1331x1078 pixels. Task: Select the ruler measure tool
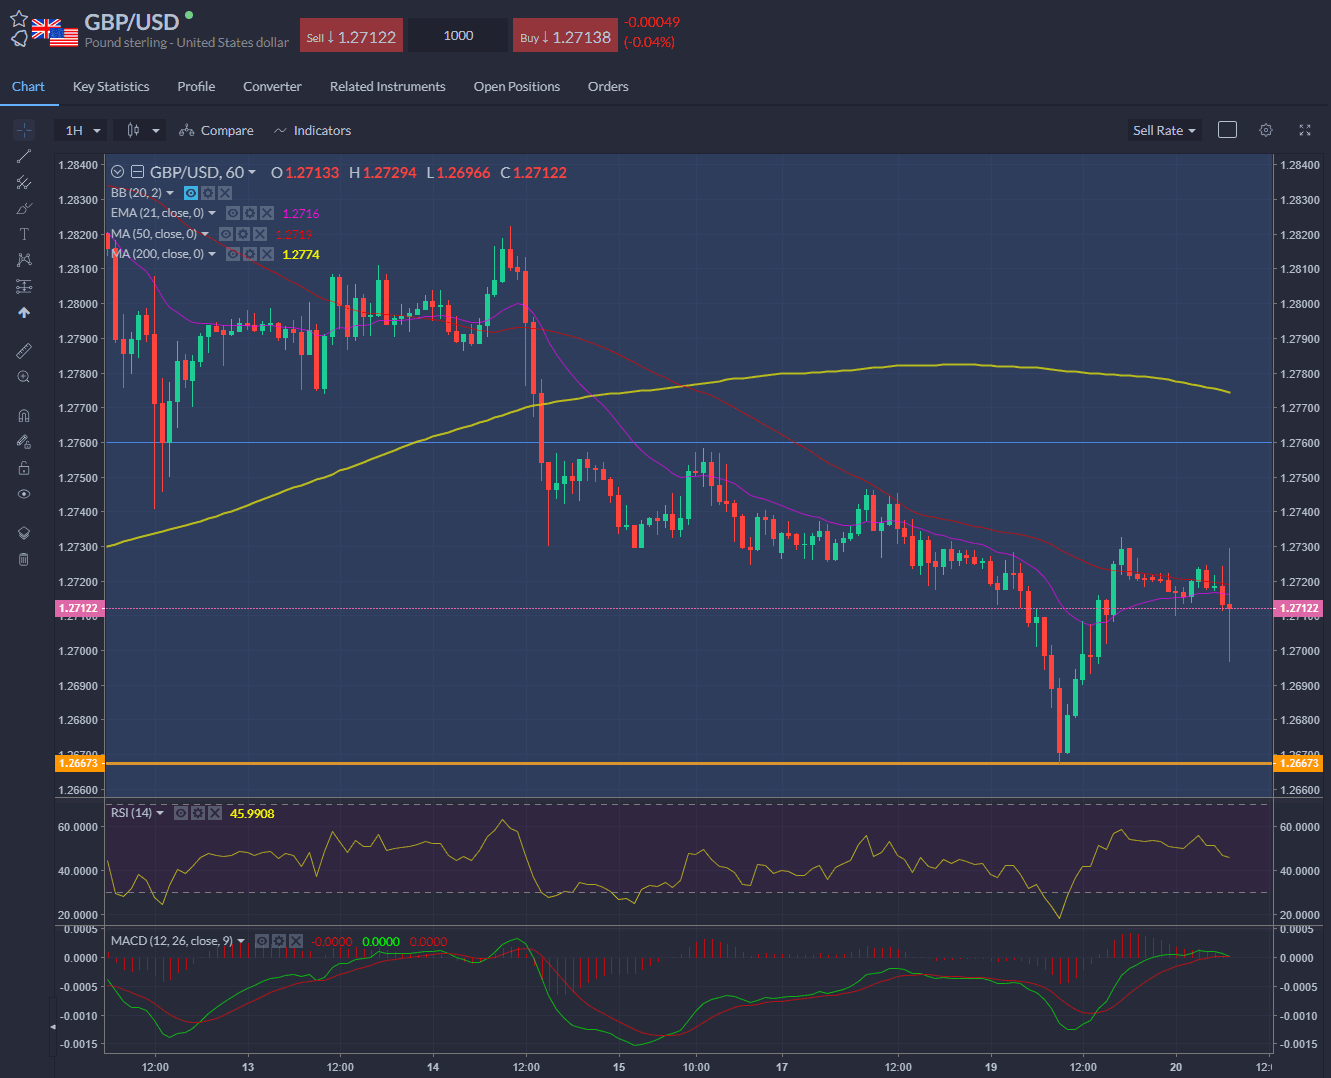click(x=24, y=351)
